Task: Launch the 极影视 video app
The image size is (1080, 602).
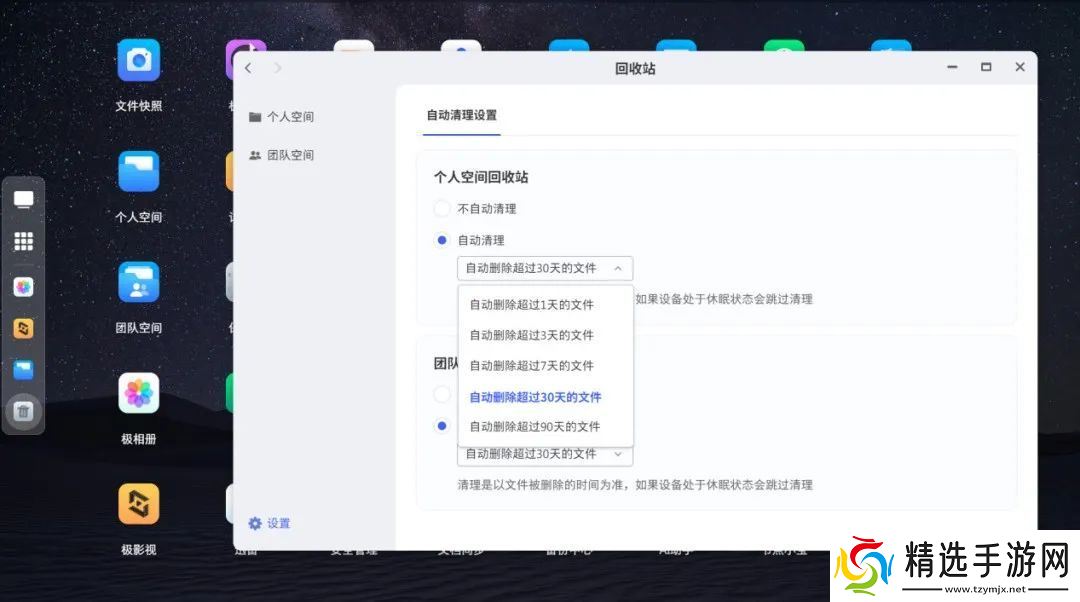Action: (138, 505)
